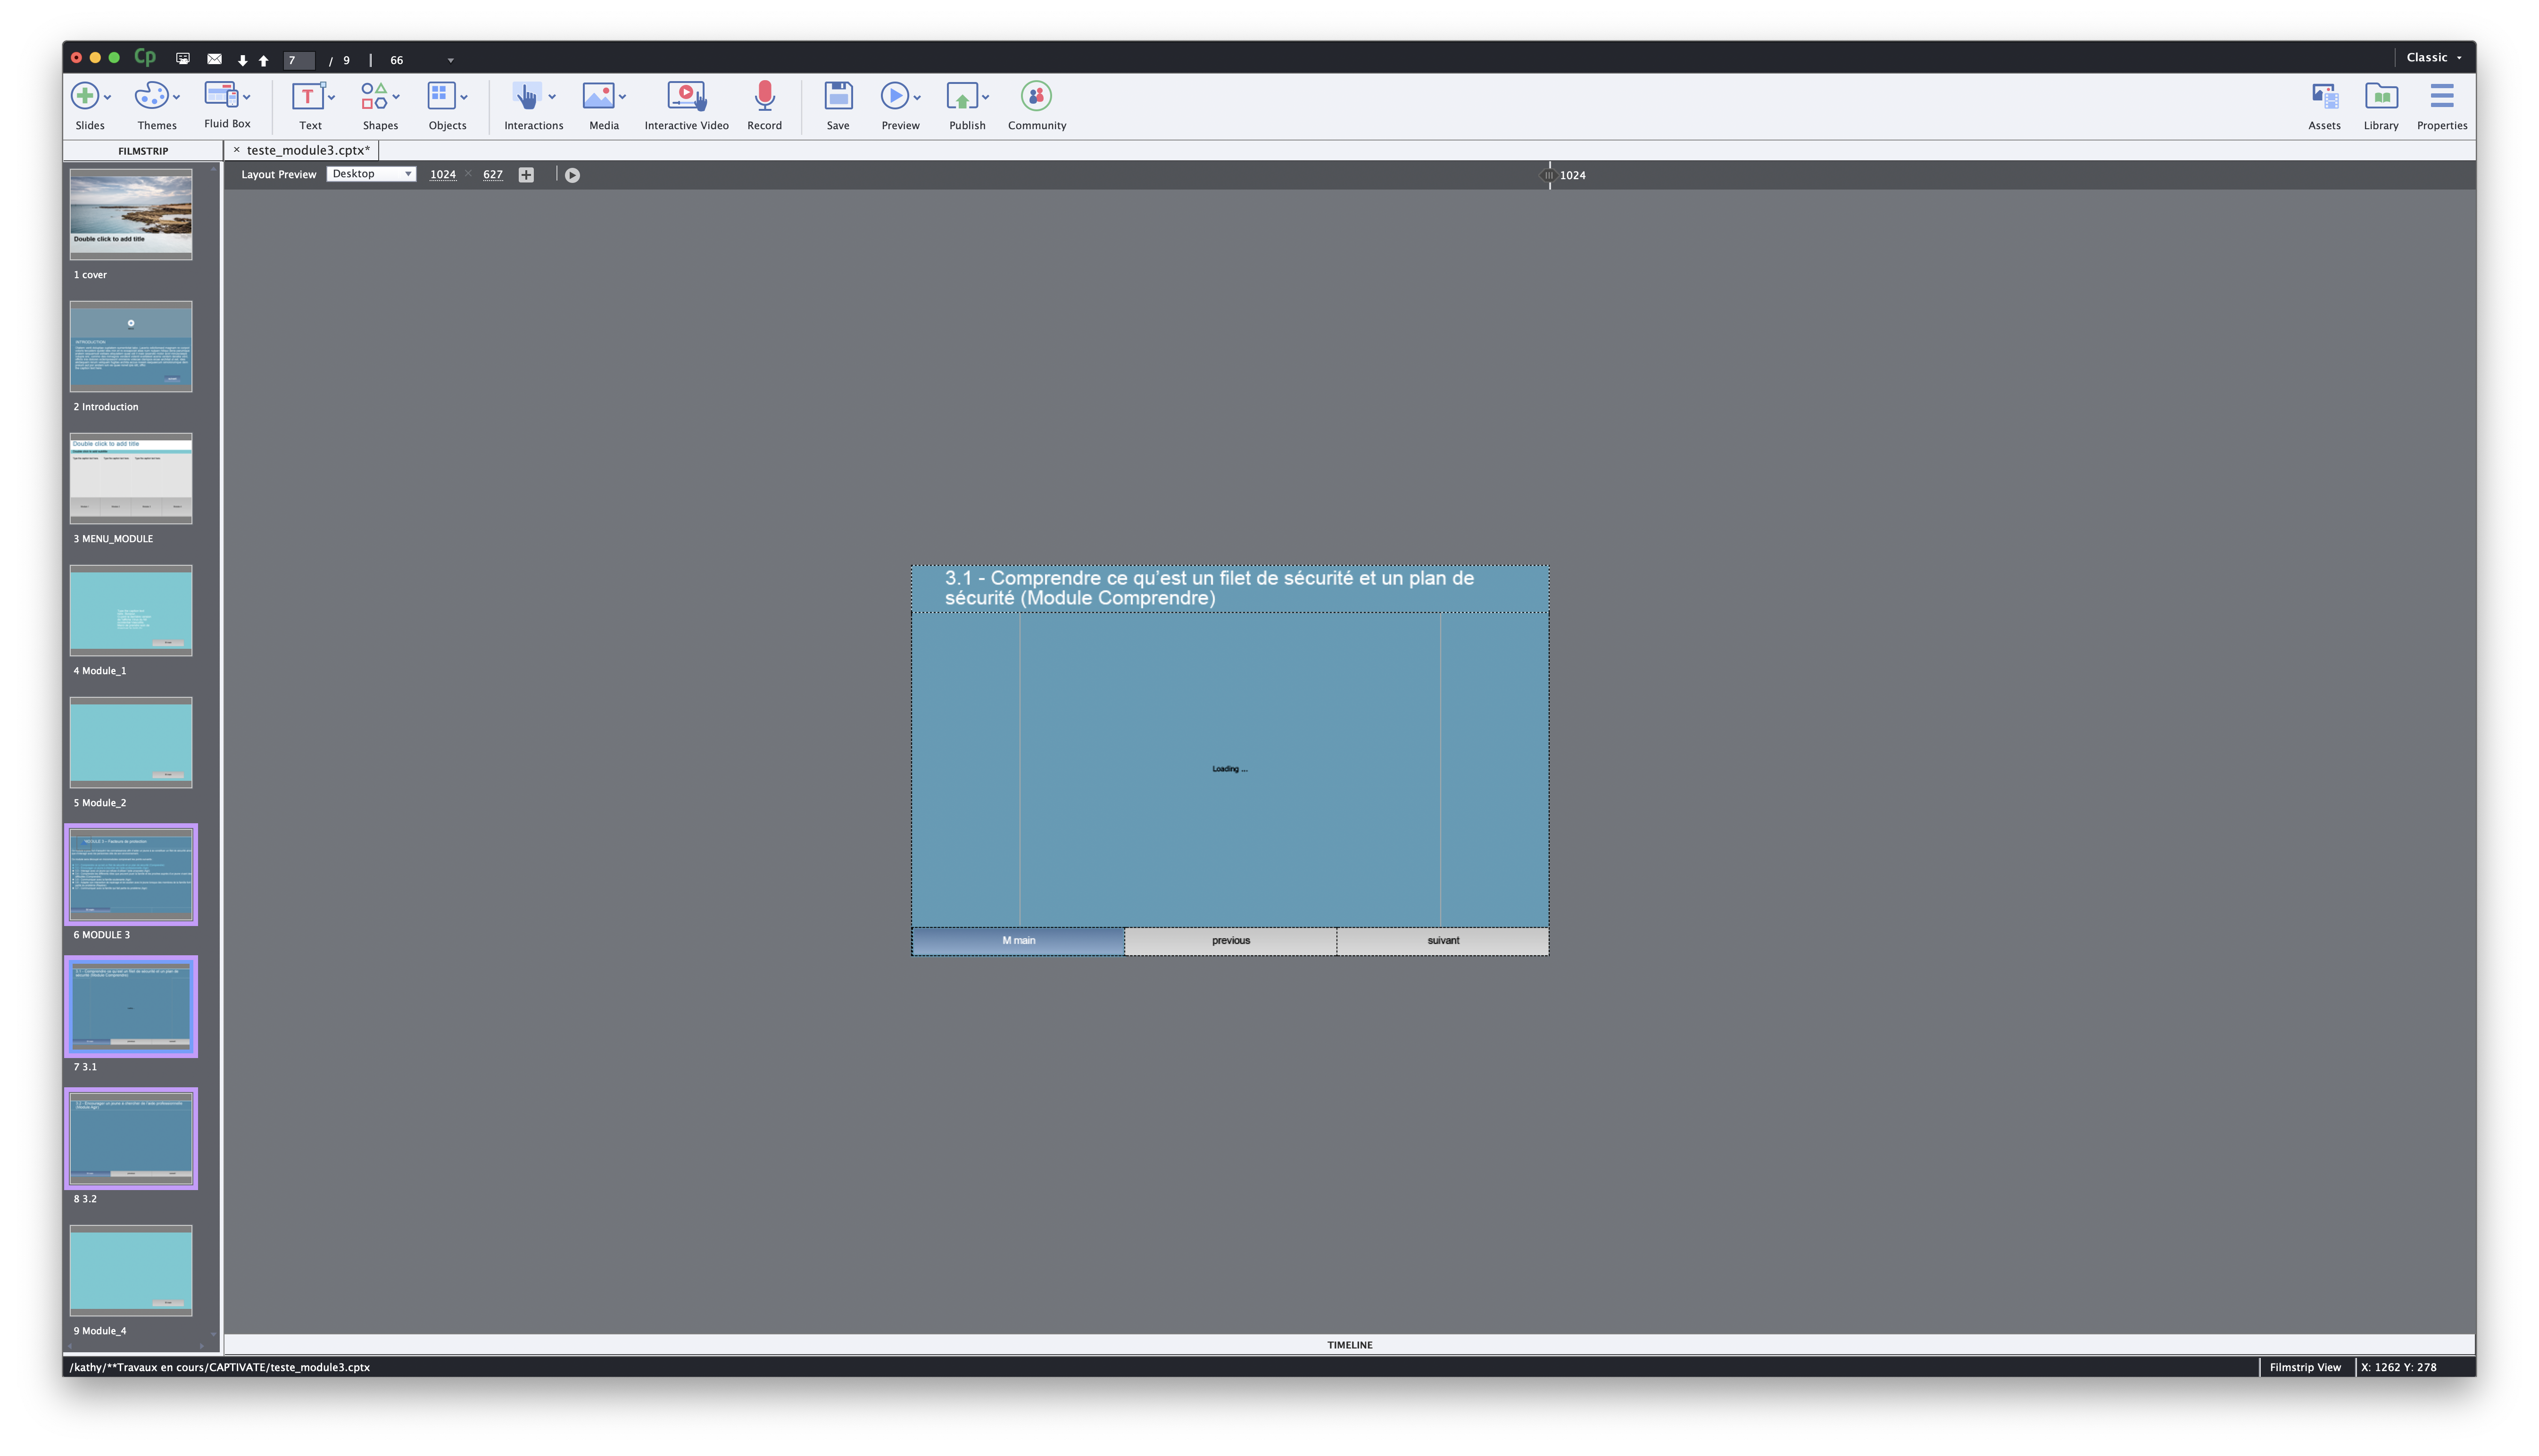The image size is (2539, 1456).
Task: Click the 'previous' button on slide
Action: (x=1230, y=941)
